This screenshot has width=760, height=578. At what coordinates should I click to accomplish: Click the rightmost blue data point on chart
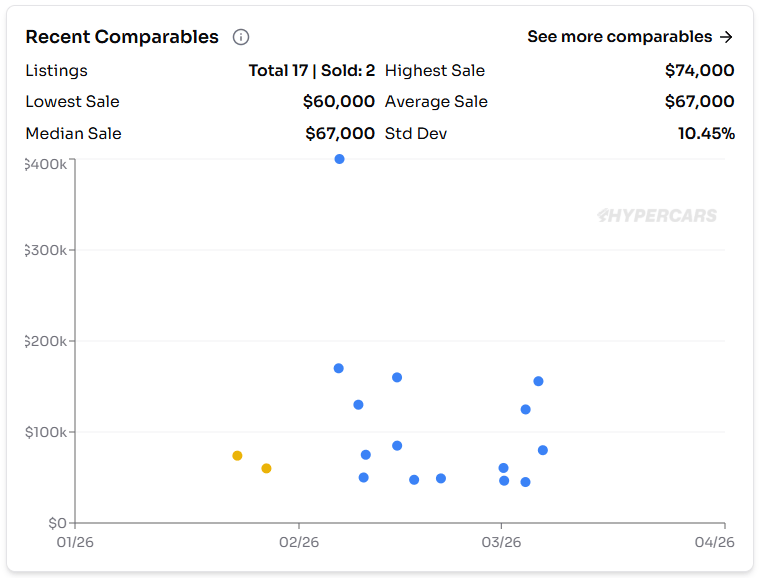coord(543,450)
